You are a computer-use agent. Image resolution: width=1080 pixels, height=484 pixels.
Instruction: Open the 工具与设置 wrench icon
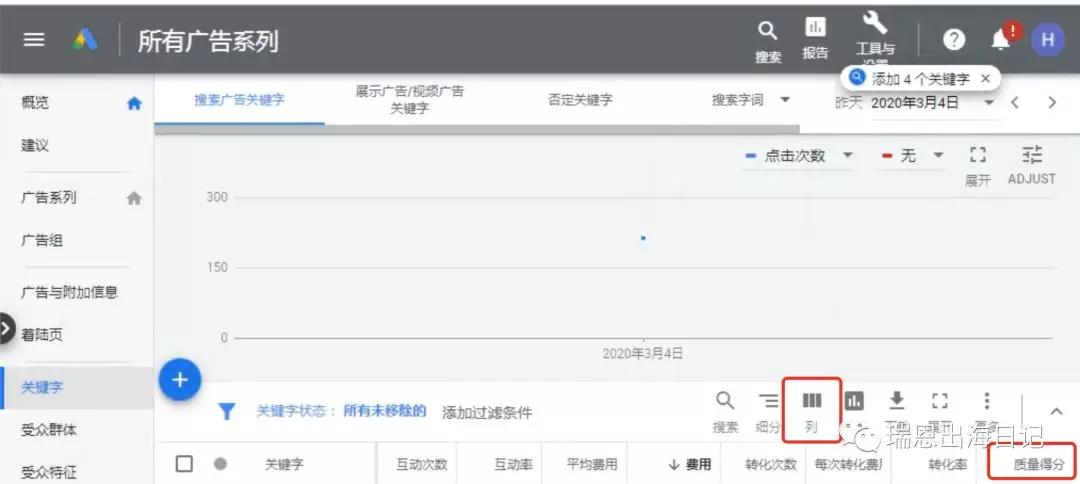(x=875, y=24)
